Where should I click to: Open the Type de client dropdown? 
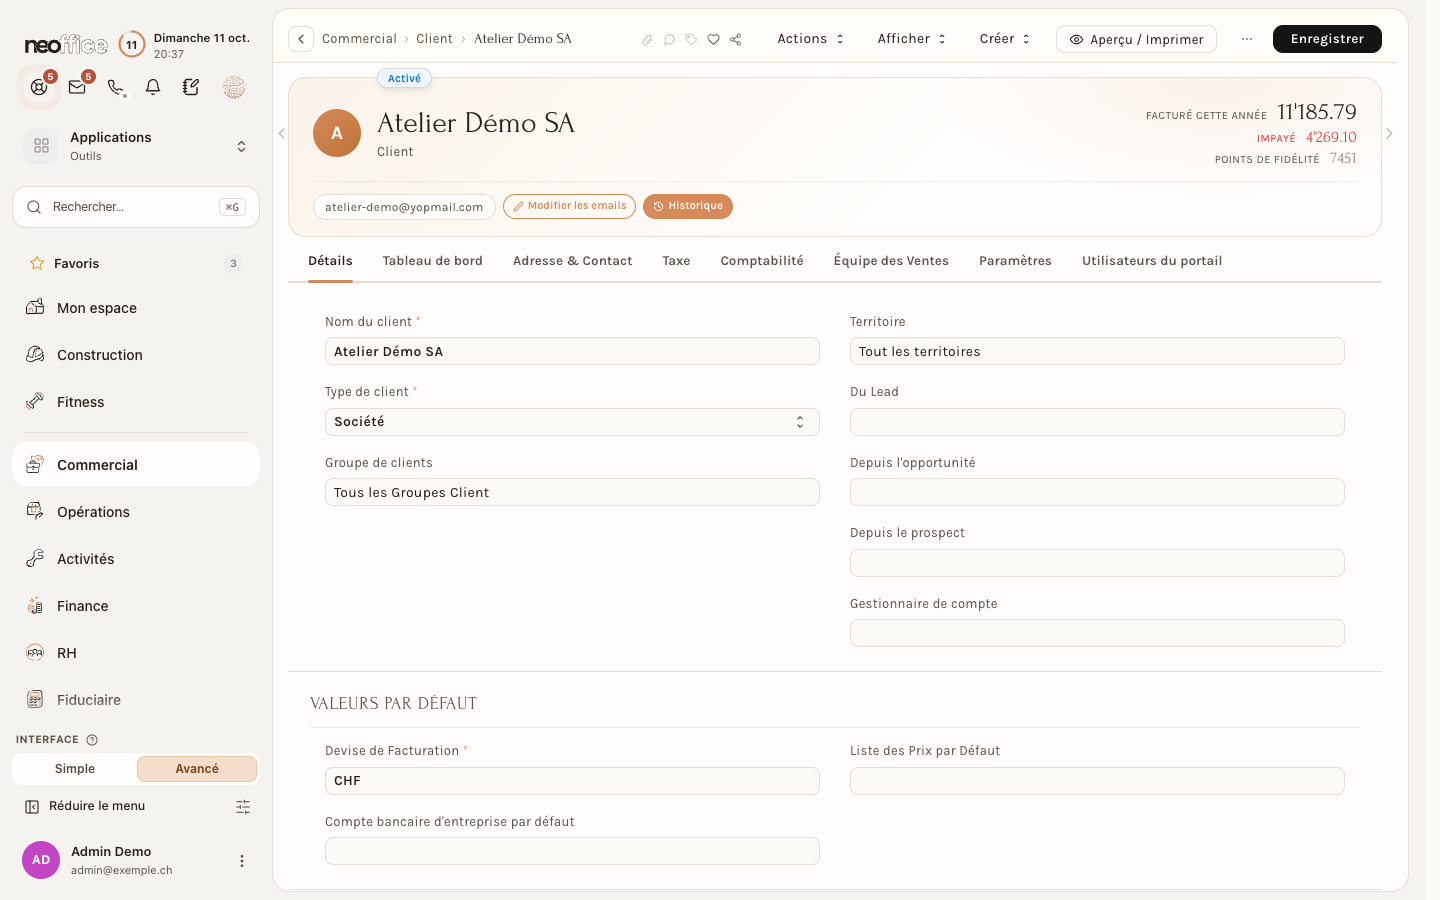572,422
